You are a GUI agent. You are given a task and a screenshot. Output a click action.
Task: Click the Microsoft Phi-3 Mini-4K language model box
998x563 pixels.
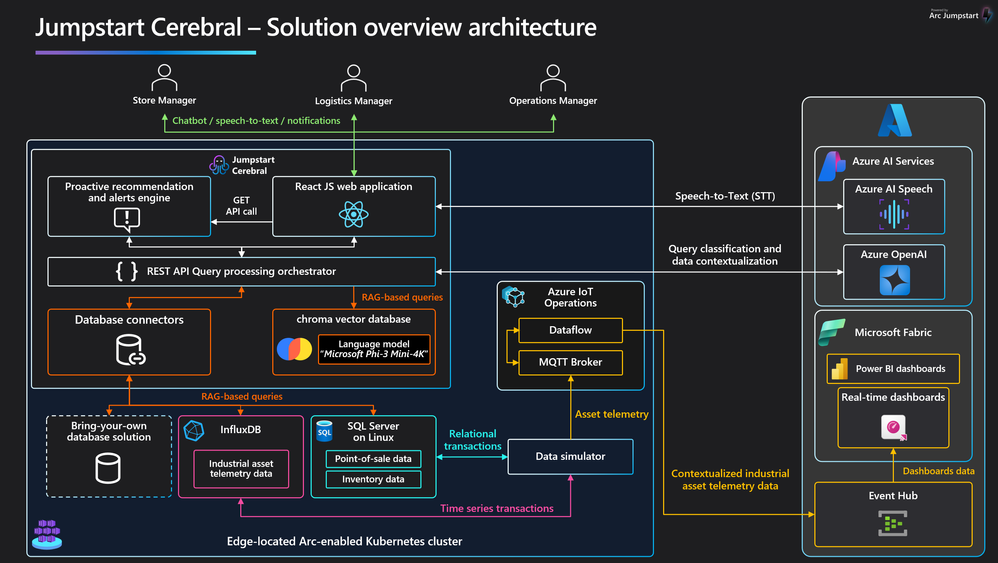pos(374,349)
